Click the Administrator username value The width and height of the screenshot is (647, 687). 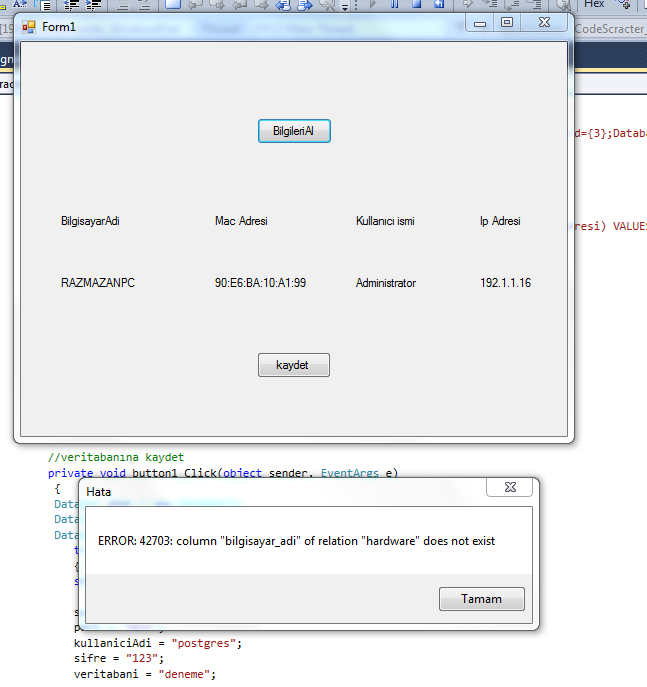pos(386,283)
